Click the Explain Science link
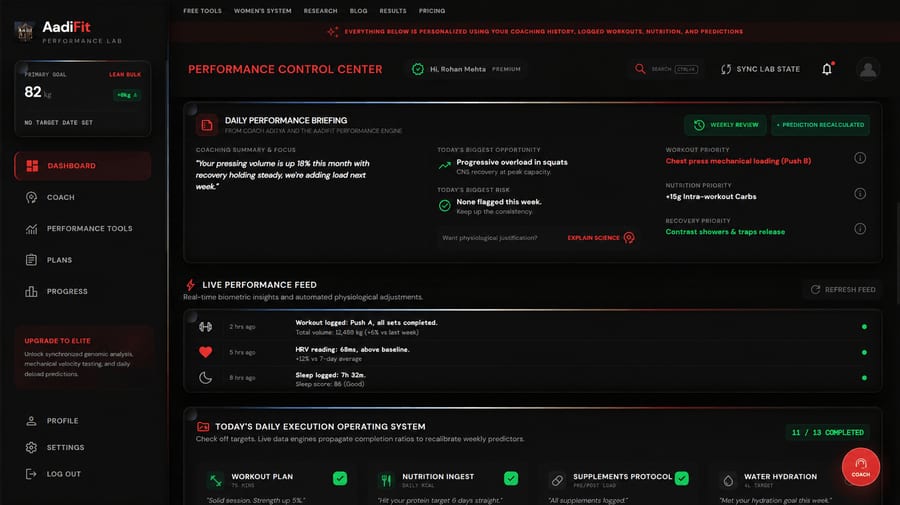This screenshot has height=505, width=900. tap(600, 238)
